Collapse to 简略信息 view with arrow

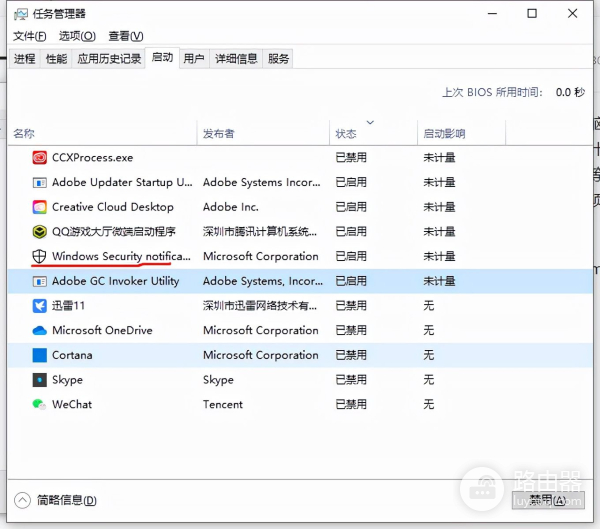pyautogui.click(x=23, y=500)
